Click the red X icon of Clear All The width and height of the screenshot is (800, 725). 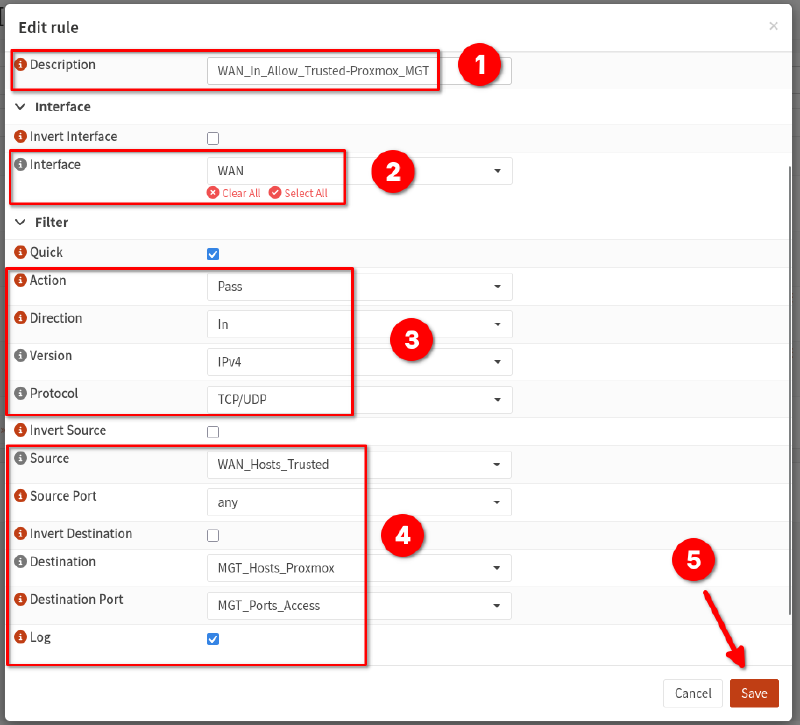213,193
